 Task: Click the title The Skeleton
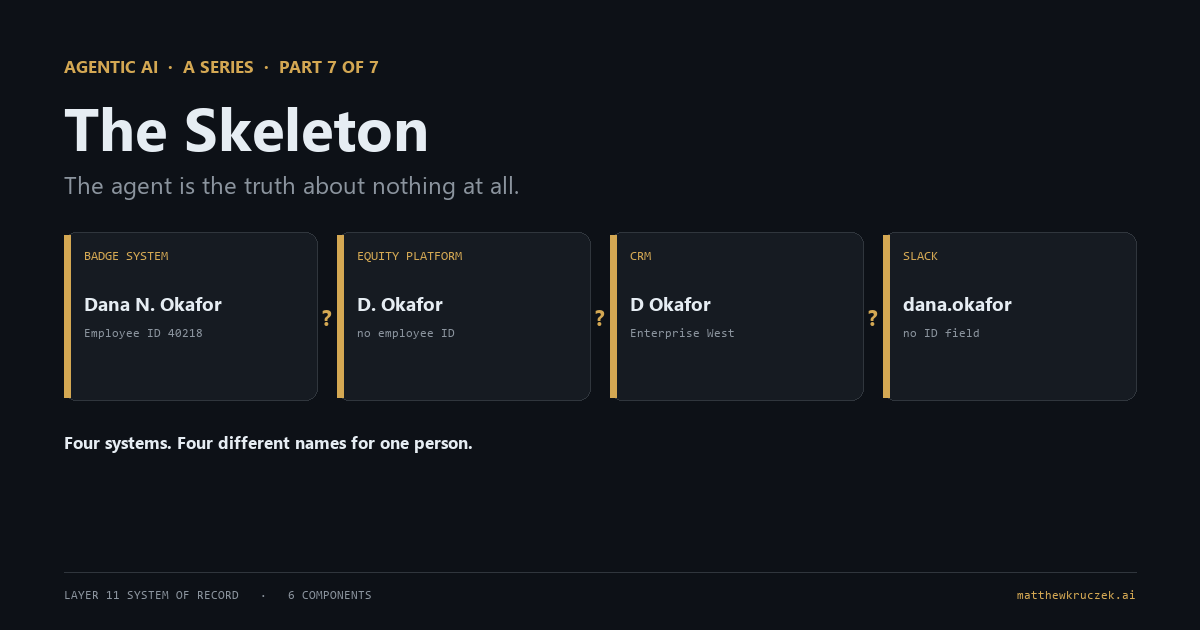pyautogui.click(x=246, y=131)
